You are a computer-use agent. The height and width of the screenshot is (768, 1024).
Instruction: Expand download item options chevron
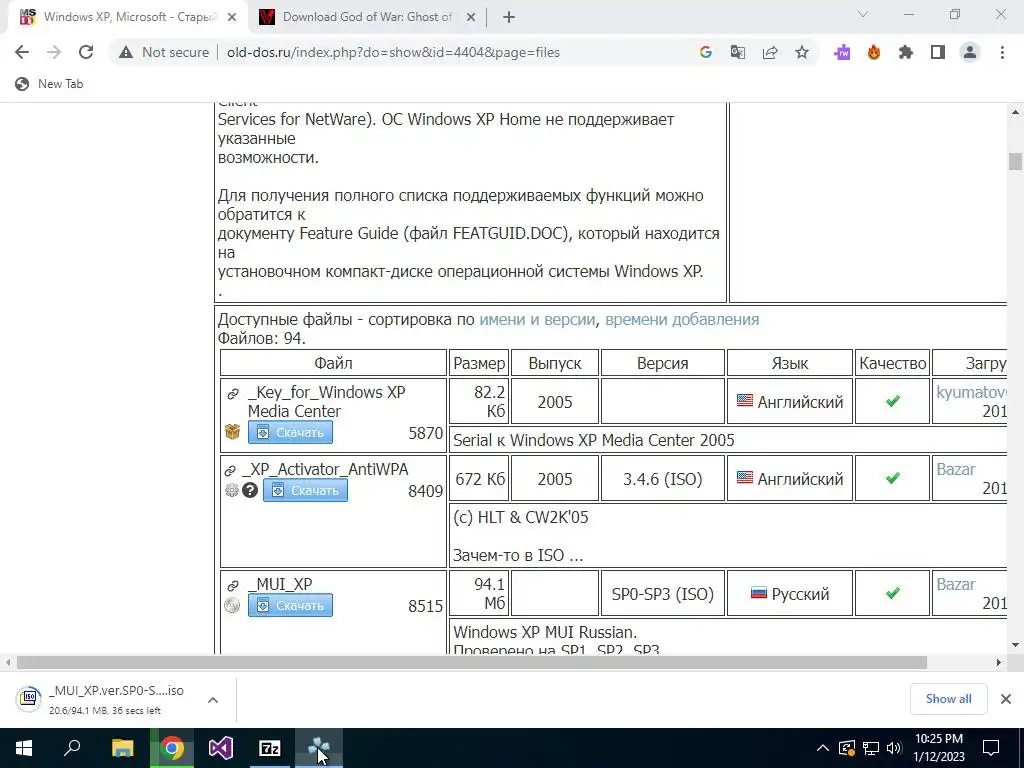click(x=213, y=700)
